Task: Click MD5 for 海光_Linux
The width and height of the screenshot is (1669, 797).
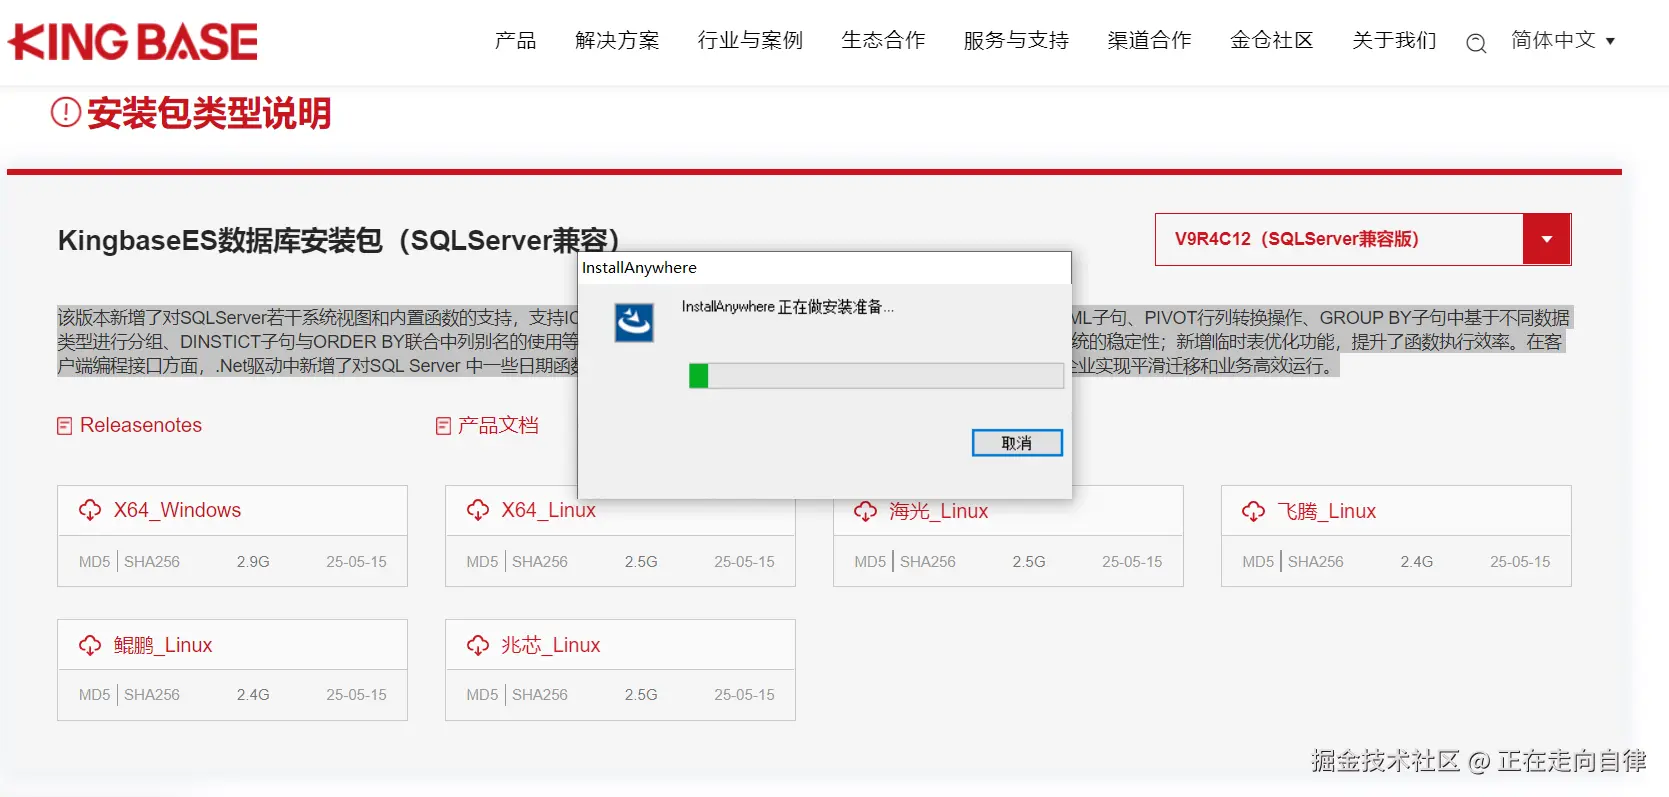Action: click(x=870, y=562)
